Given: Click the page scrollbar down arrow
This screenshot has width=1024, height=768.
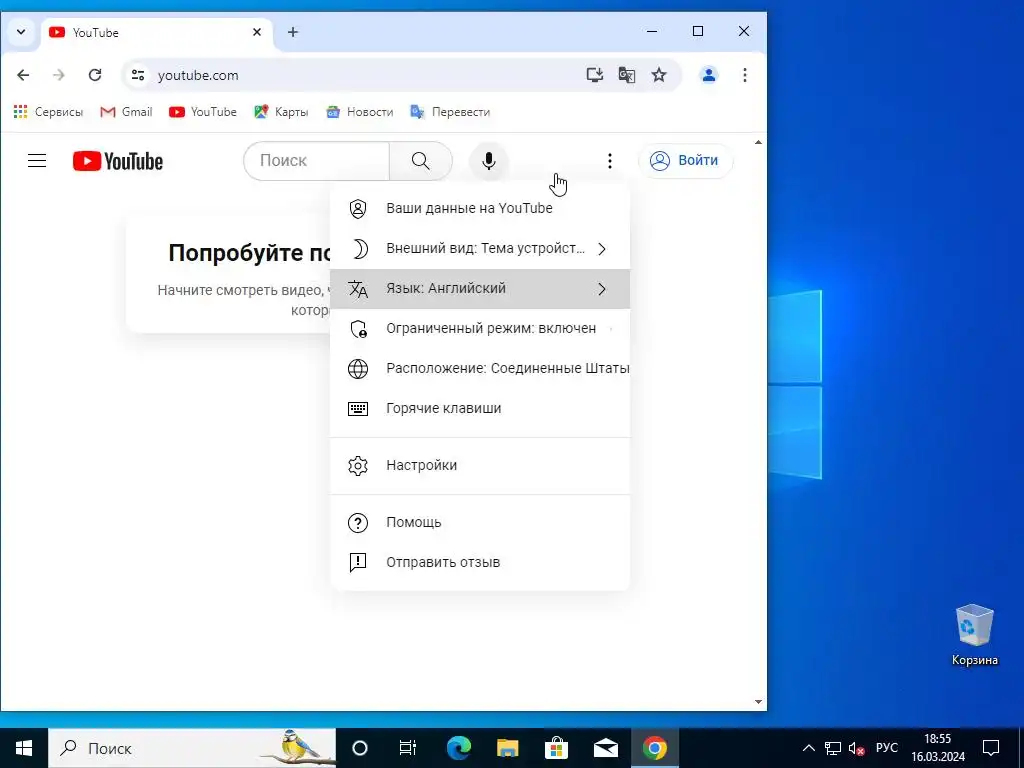Looking at the screenshot, I should coord(758,702).
